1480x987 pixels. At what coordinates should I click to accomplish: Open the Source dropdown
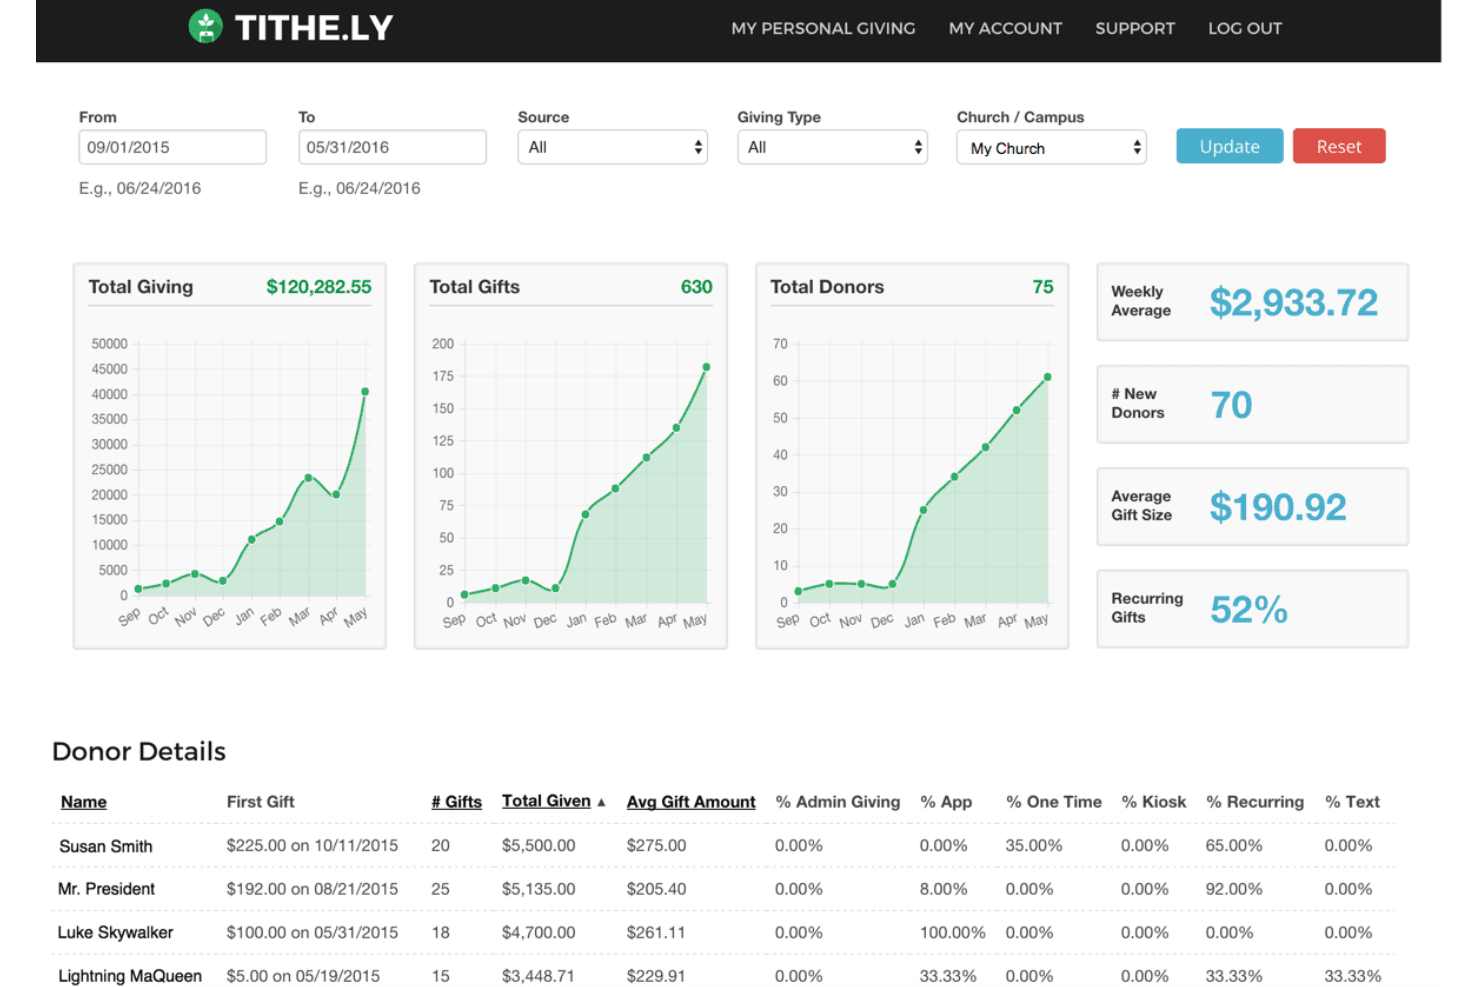point(612,147)
